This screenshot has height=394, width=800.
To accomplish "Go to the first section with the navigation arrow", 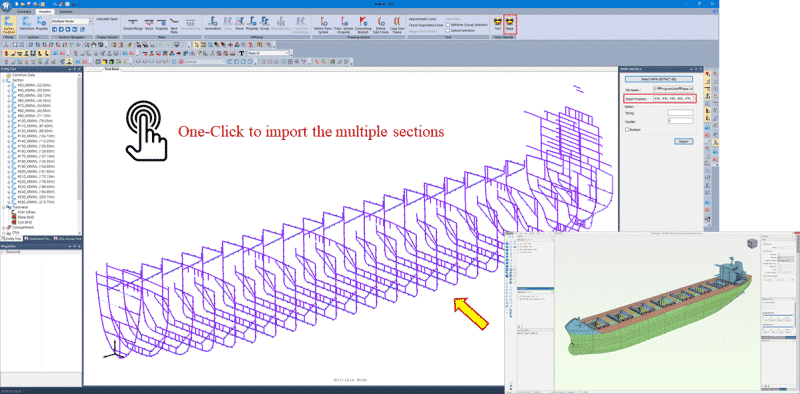I will (55, 30).
